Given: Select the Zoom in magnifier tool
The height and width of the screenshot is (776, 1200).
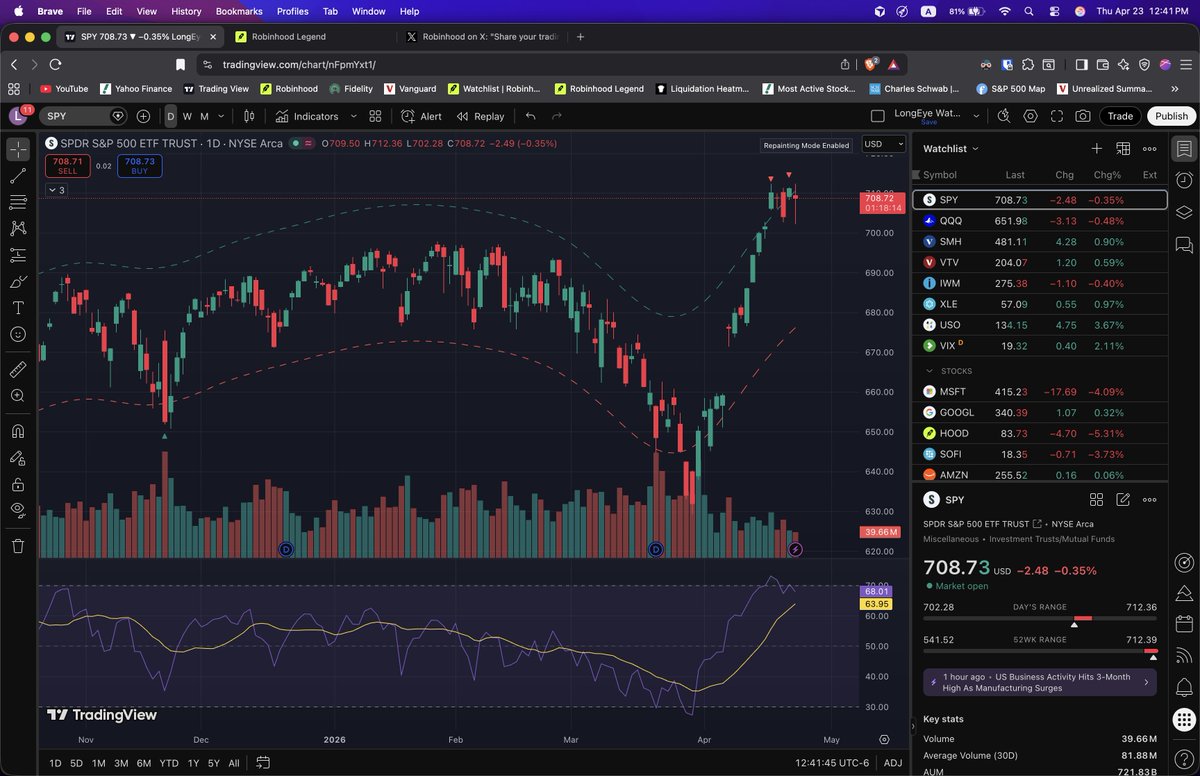Looking at the screenshot, I should [18, 396].
